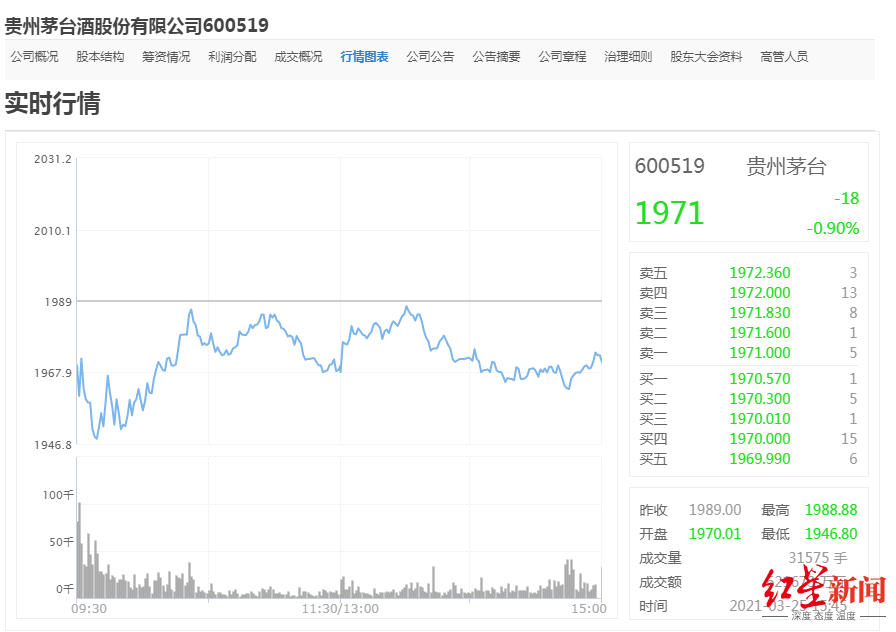896x632 pixels.
Task: Click the 实时行情 section heading
Action: coord(53,103)
